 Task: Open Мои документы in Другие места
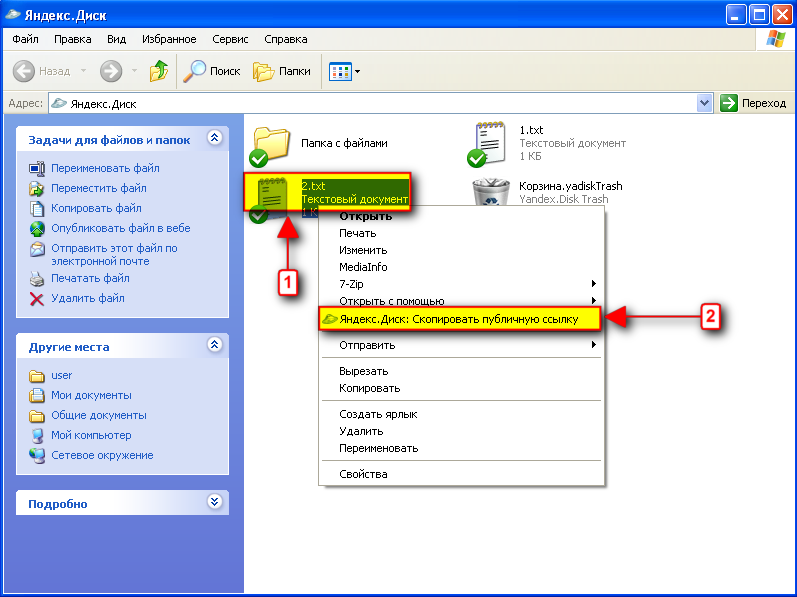[91, 395]
